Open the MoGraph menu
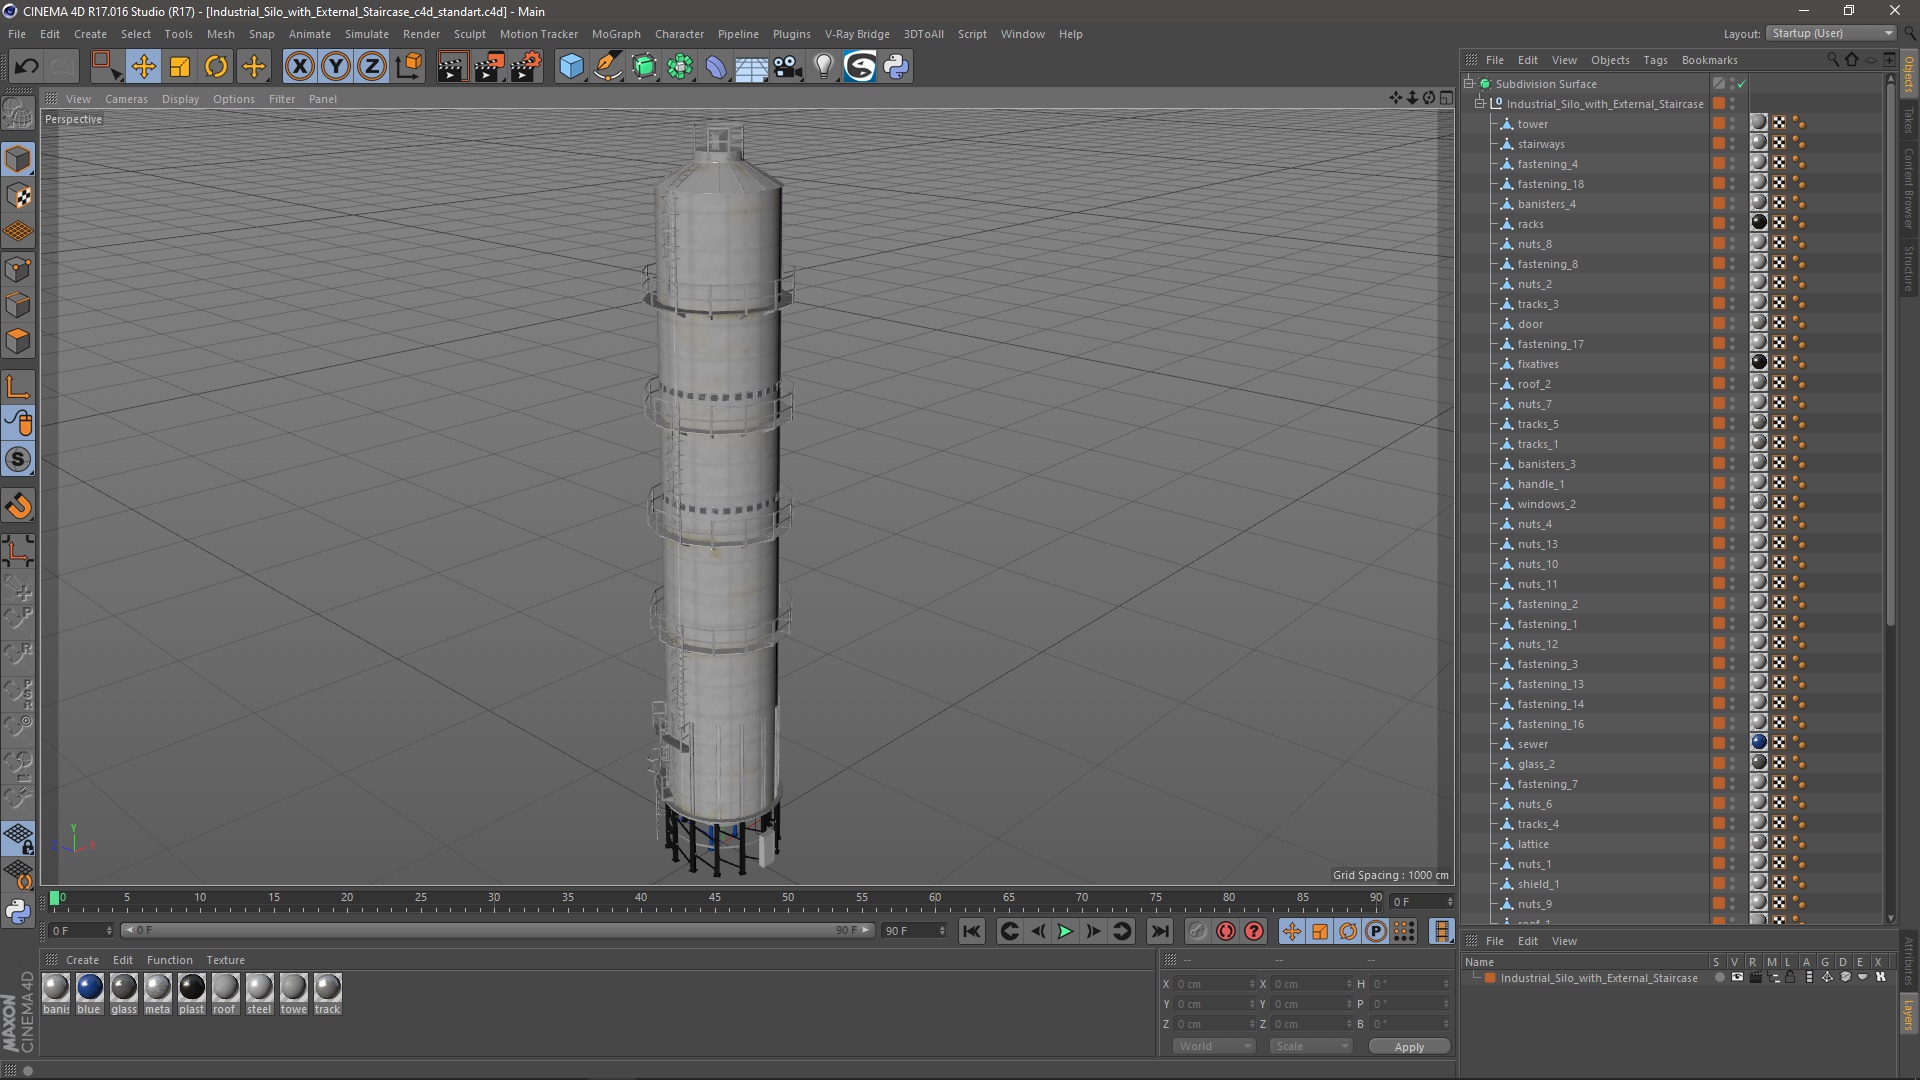The image size is (1920, 1080). click(x=615, y=34)
